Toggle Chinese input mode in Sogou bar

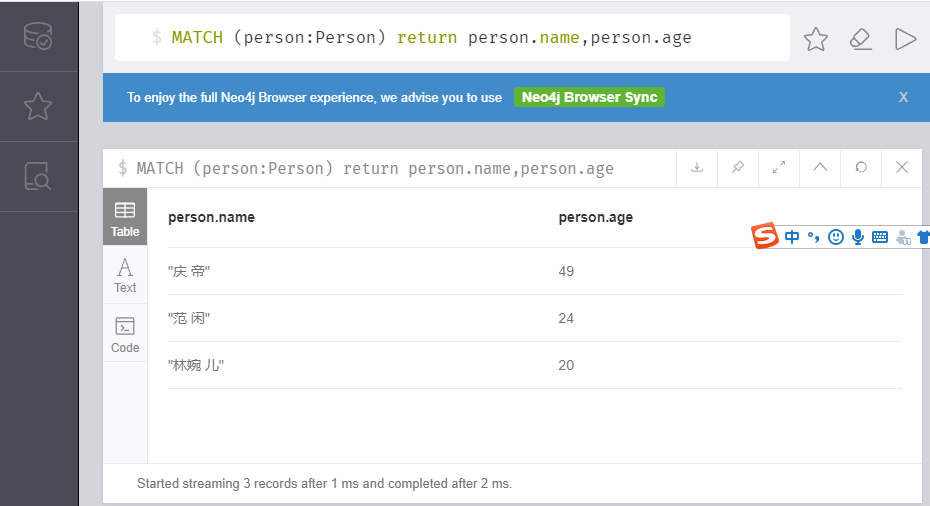tap(792, 237)
